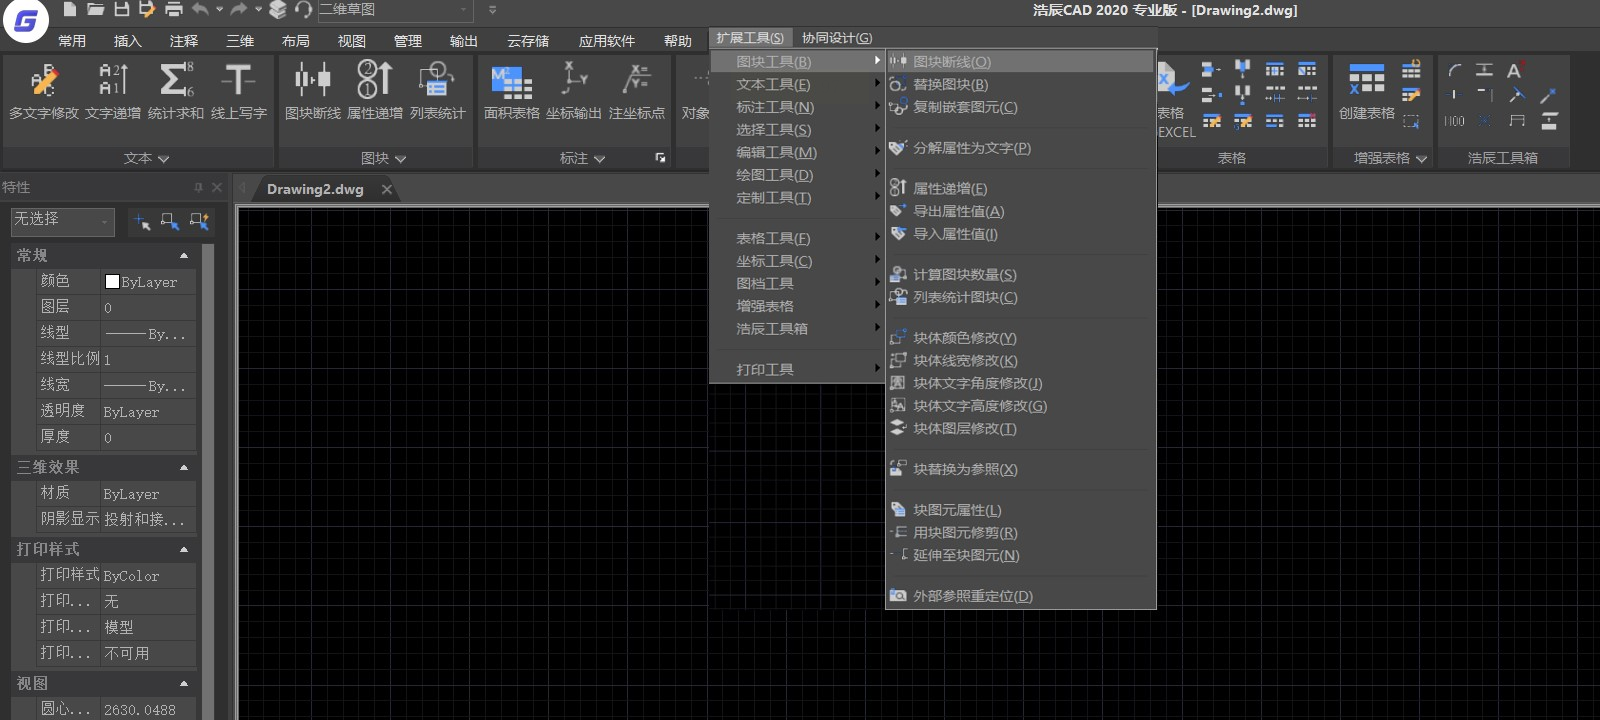Close the Drawing2.dwg document tab
1600x720 pixels.
coord(387,189)
